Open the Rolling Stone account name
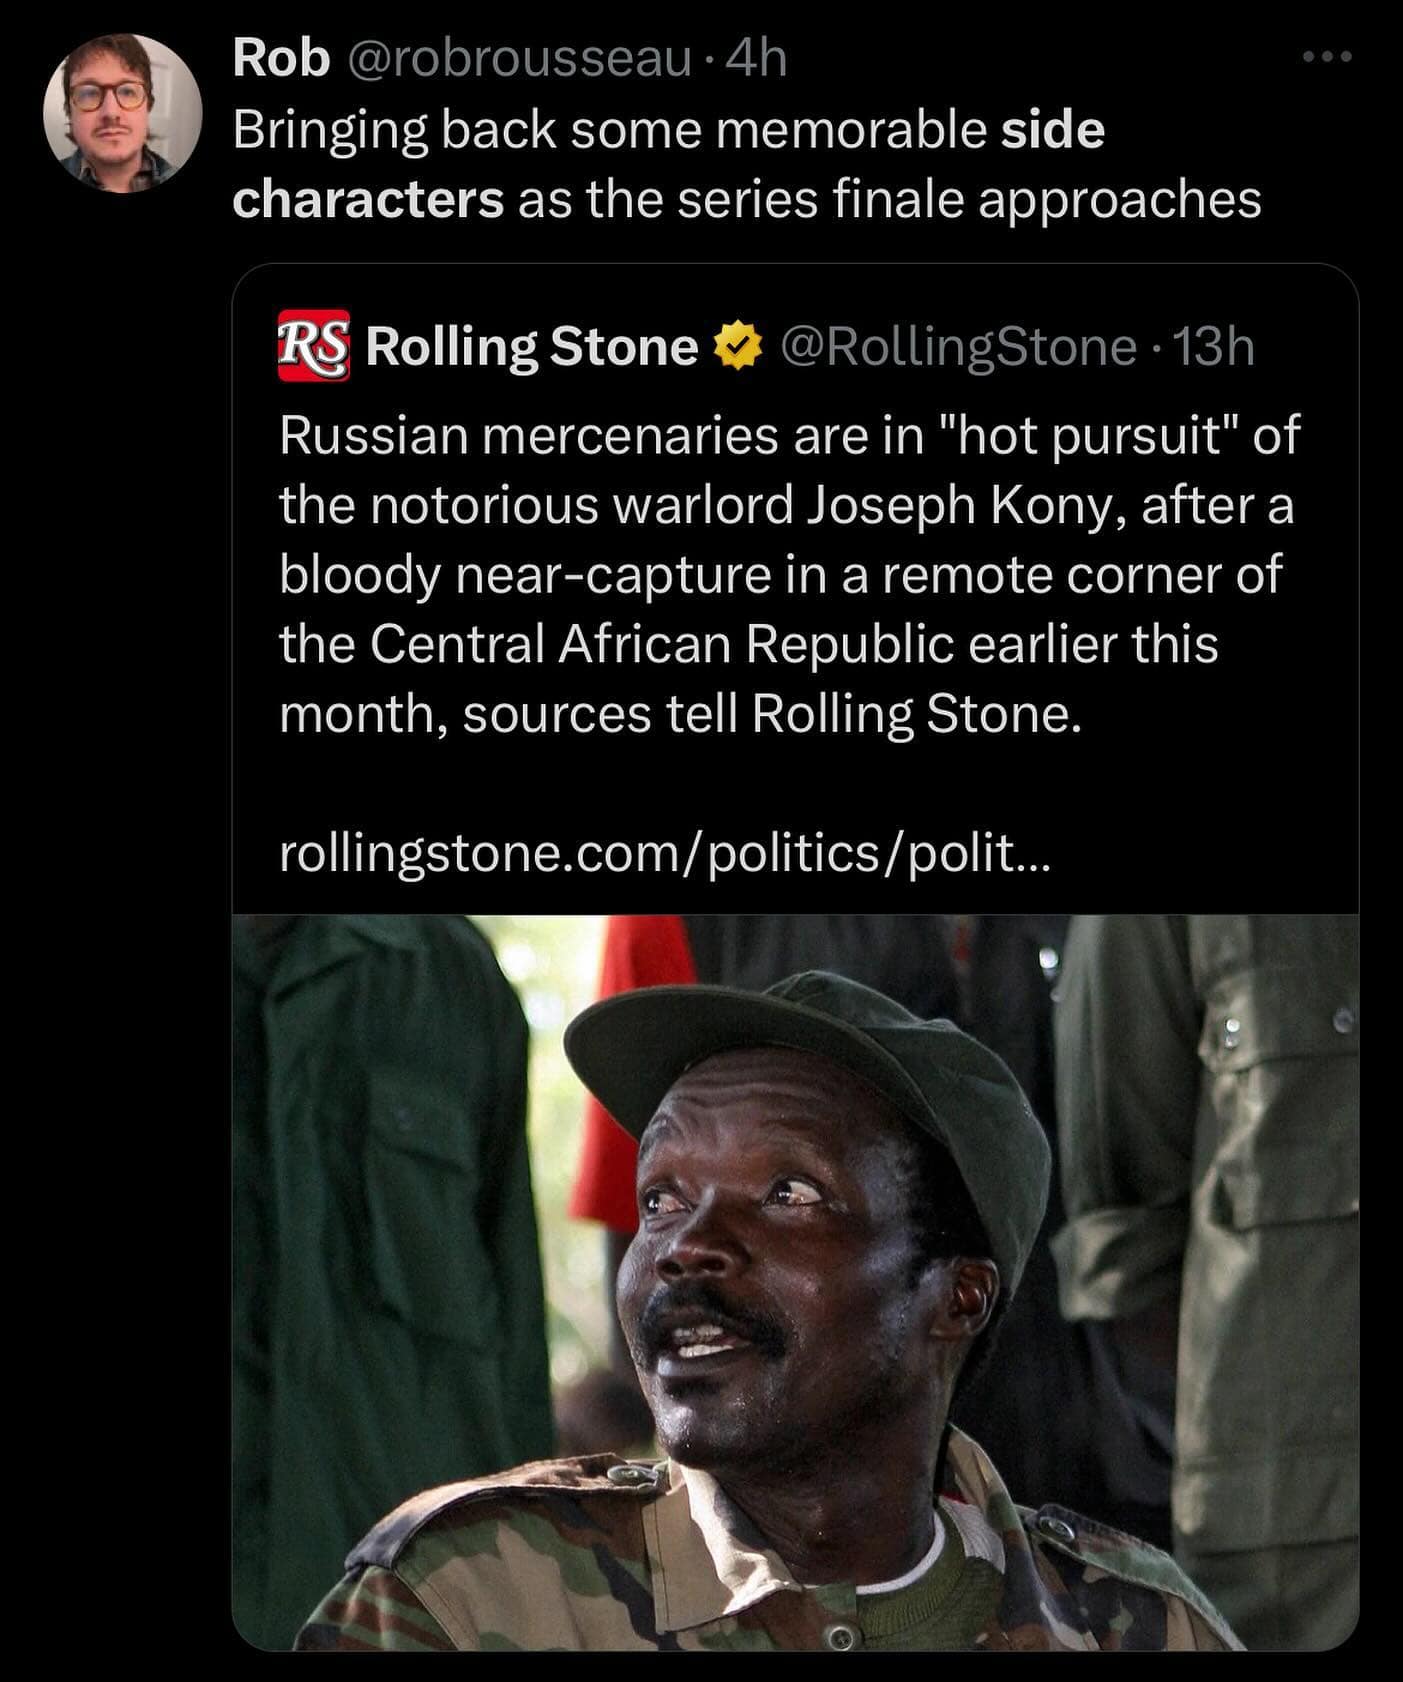Screen dimensions: 1403x1682 click(532, 347)
